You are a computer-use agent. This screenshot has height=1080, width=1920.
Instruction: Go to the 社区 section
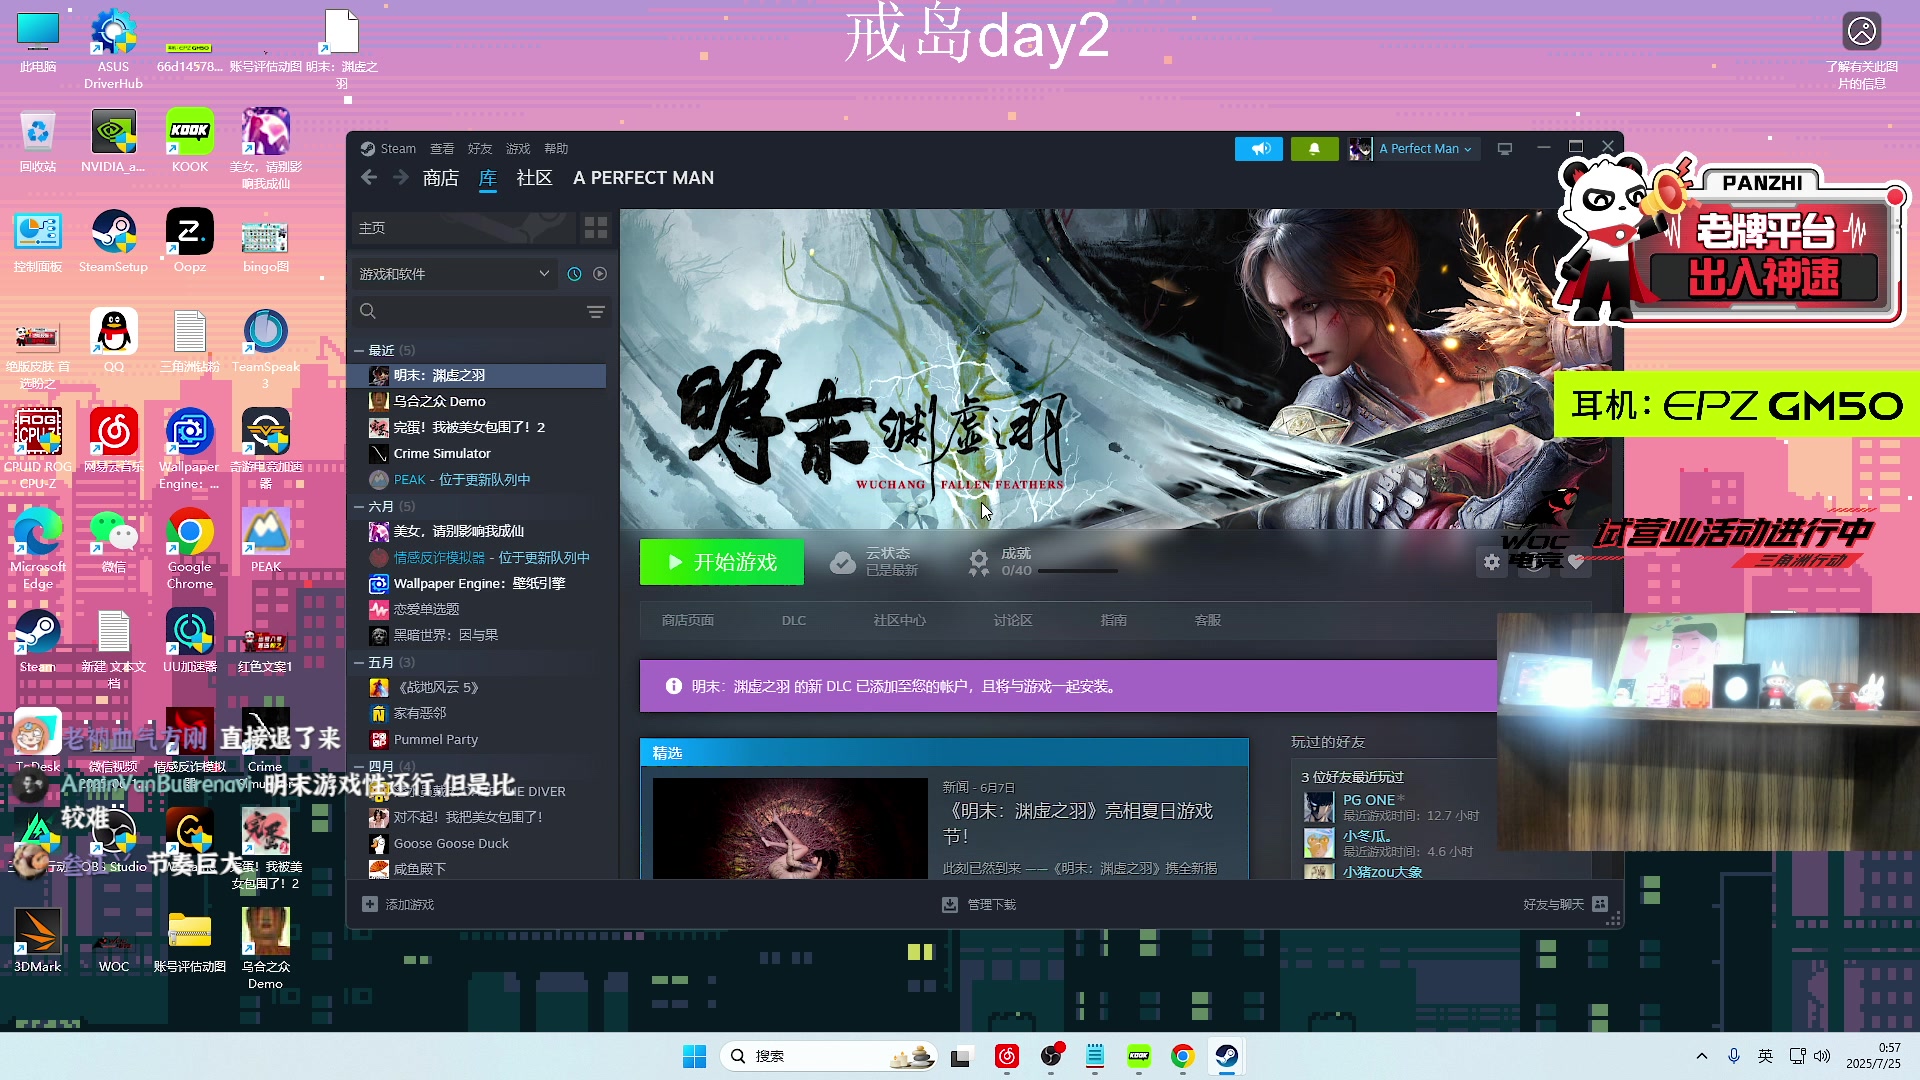[x=535, y=178]
